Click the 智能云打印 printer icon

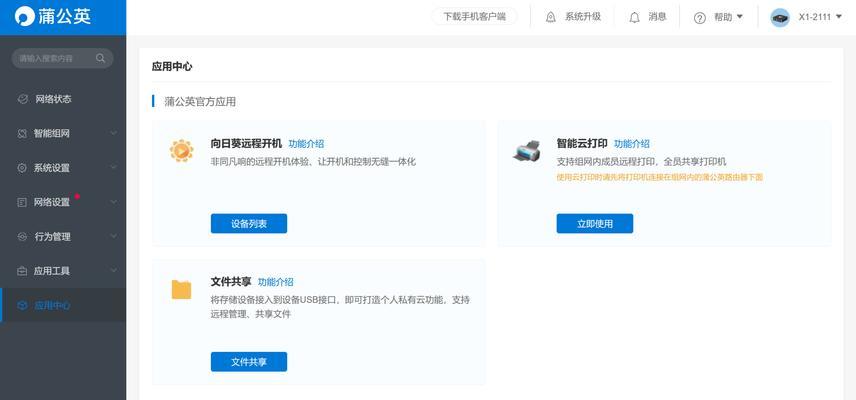pyautogui.click(x=527, y=150)
